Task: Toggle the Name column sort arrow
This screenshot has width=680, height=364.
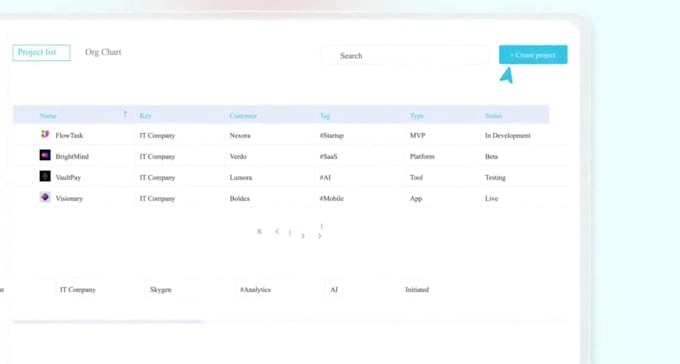Action: pos(125,115)
